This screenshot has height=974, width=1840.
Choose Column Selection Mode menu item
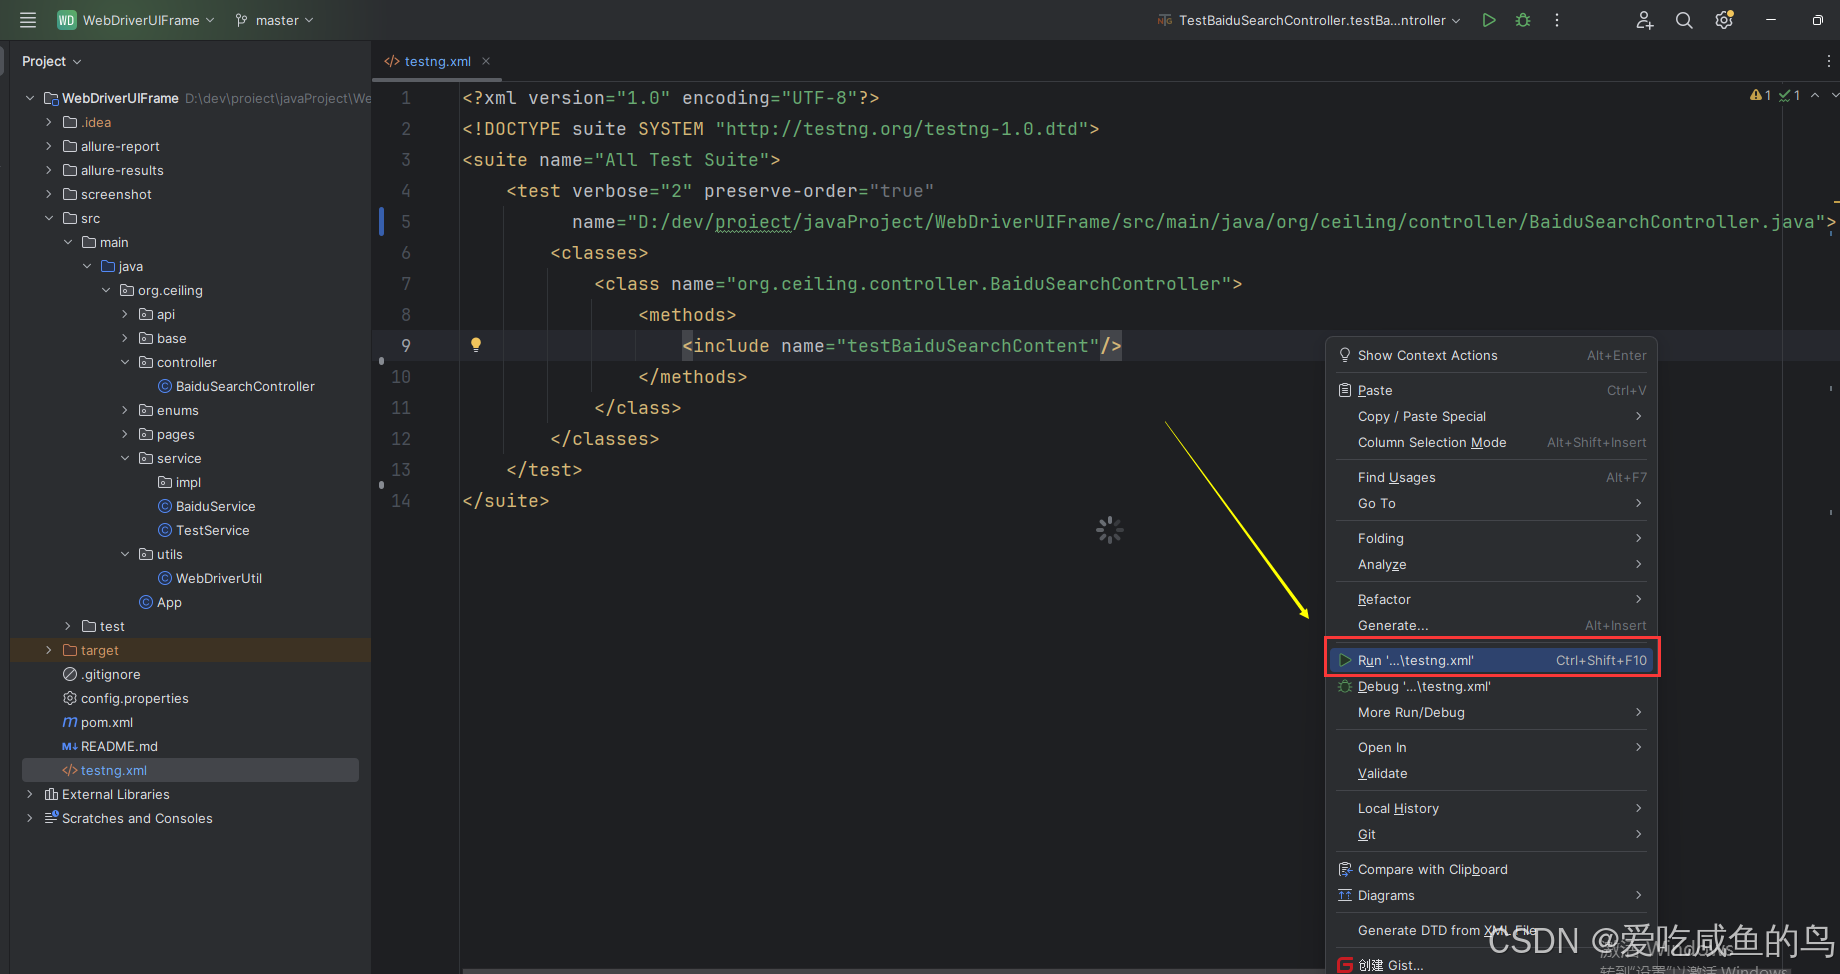[1491, 442]
